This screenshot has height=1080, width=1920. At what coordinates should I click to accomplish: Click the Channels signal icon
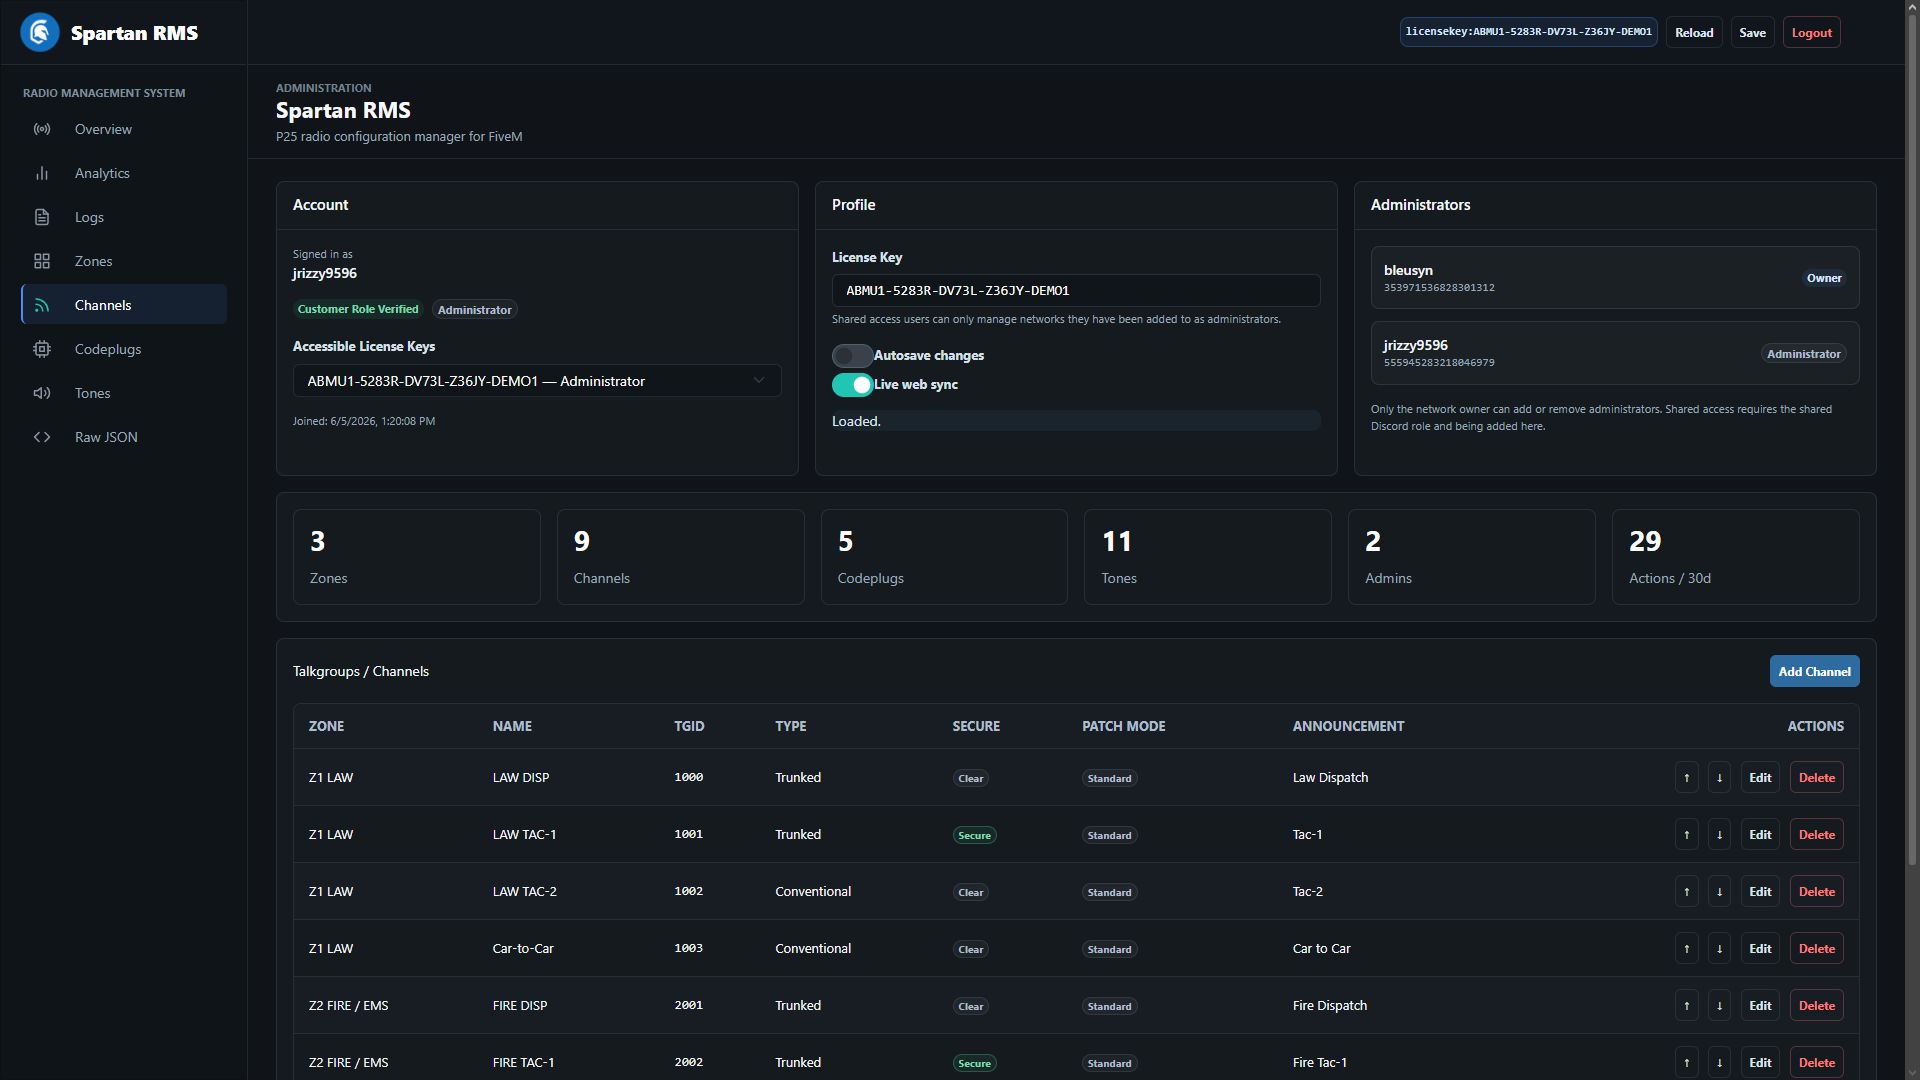[x=42, y=305]
